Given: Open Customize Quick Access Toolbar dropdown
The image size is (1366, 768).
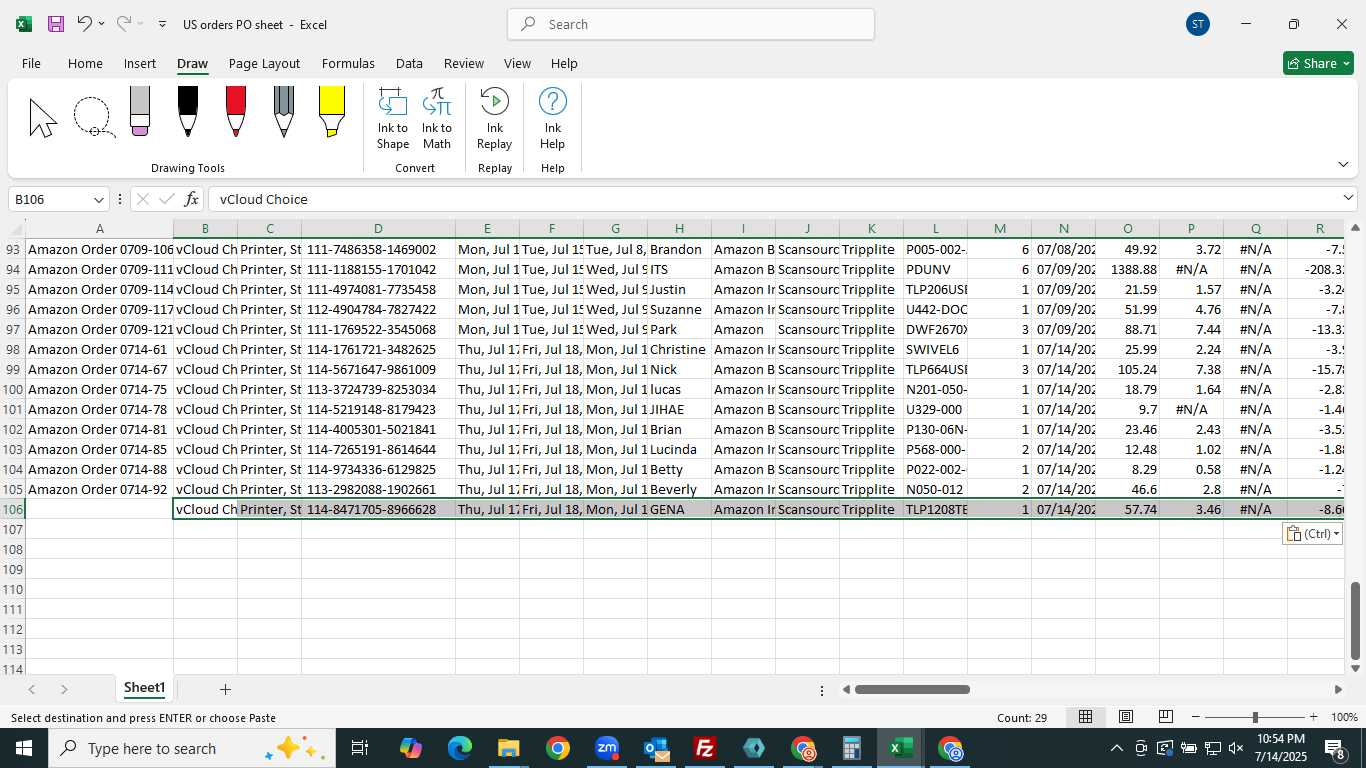Looking at the screenshot, I should 162,24.
